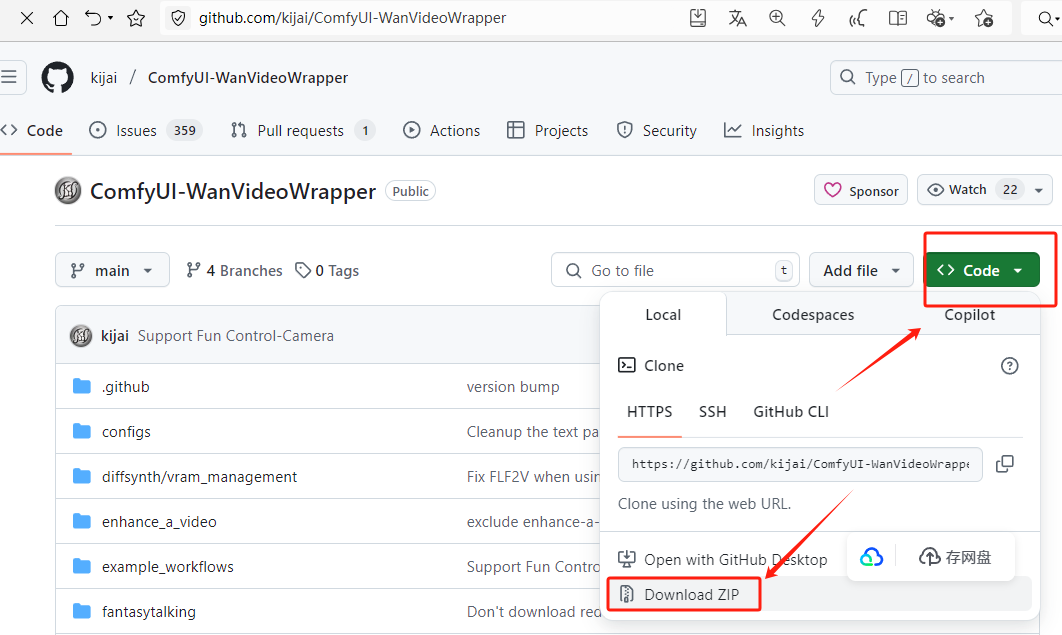This screenshot has width=1062, height=635.
Task: Open the browser back-history dropdown arrow
Action: pos(110,18)
